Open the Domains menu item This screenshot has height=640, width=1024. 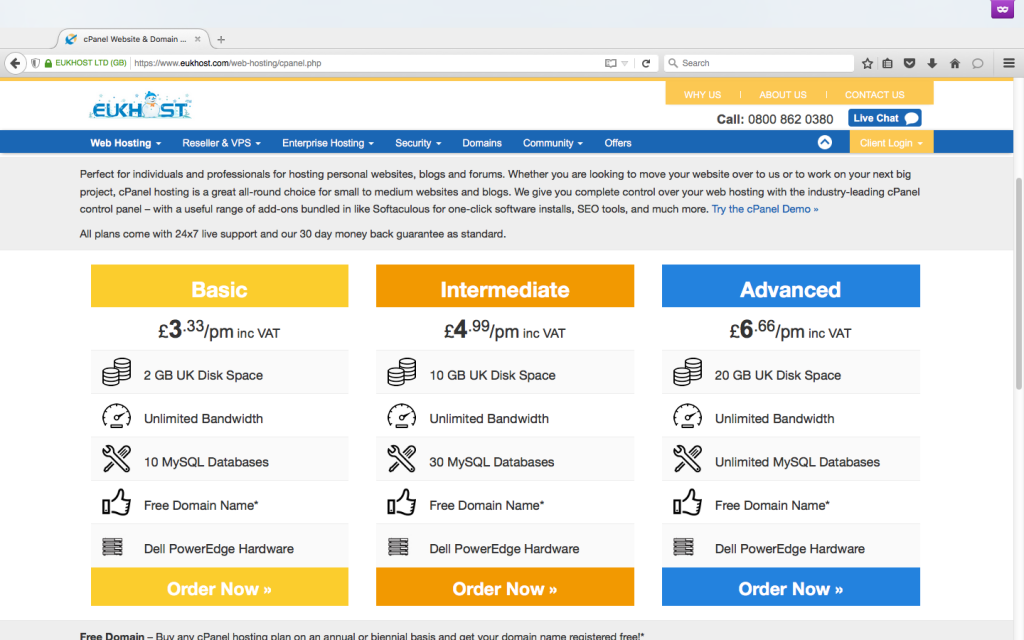tap(482, 143)
